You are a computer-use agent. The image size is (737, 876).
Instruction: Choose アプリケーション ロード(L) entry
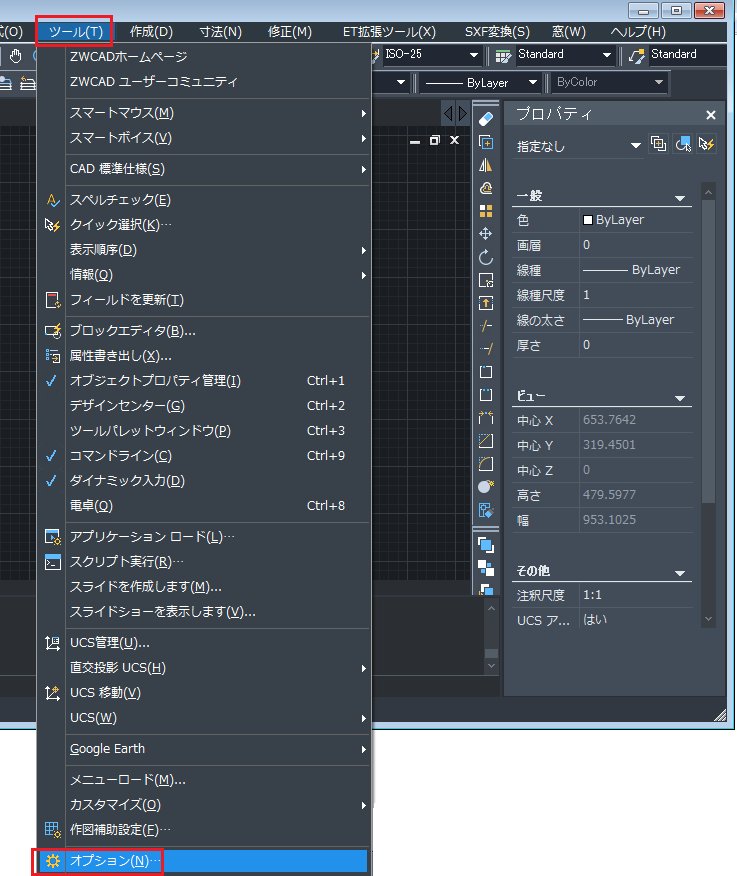coord(205,537)
